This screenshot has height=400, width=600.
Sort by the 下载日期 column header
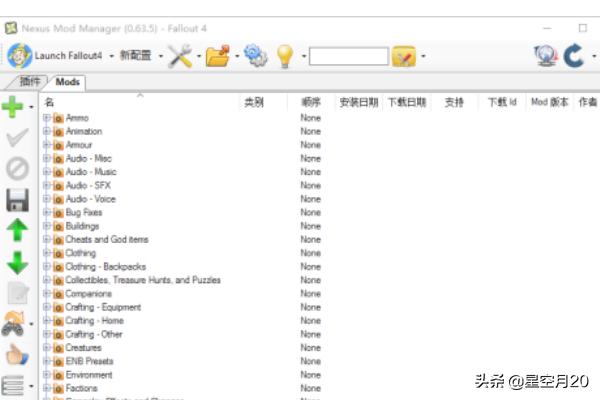point(407,102)
